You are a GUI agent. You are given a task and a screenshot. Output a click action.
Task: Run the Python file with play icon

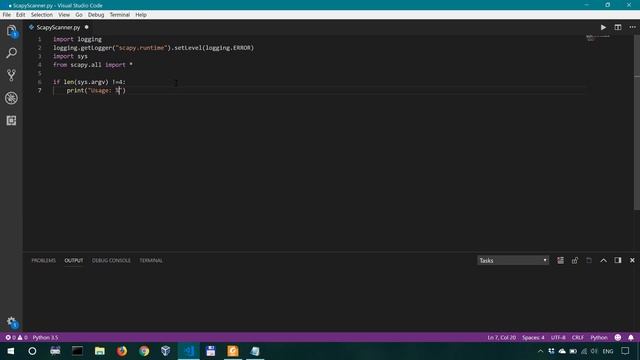tap(603, 27)
